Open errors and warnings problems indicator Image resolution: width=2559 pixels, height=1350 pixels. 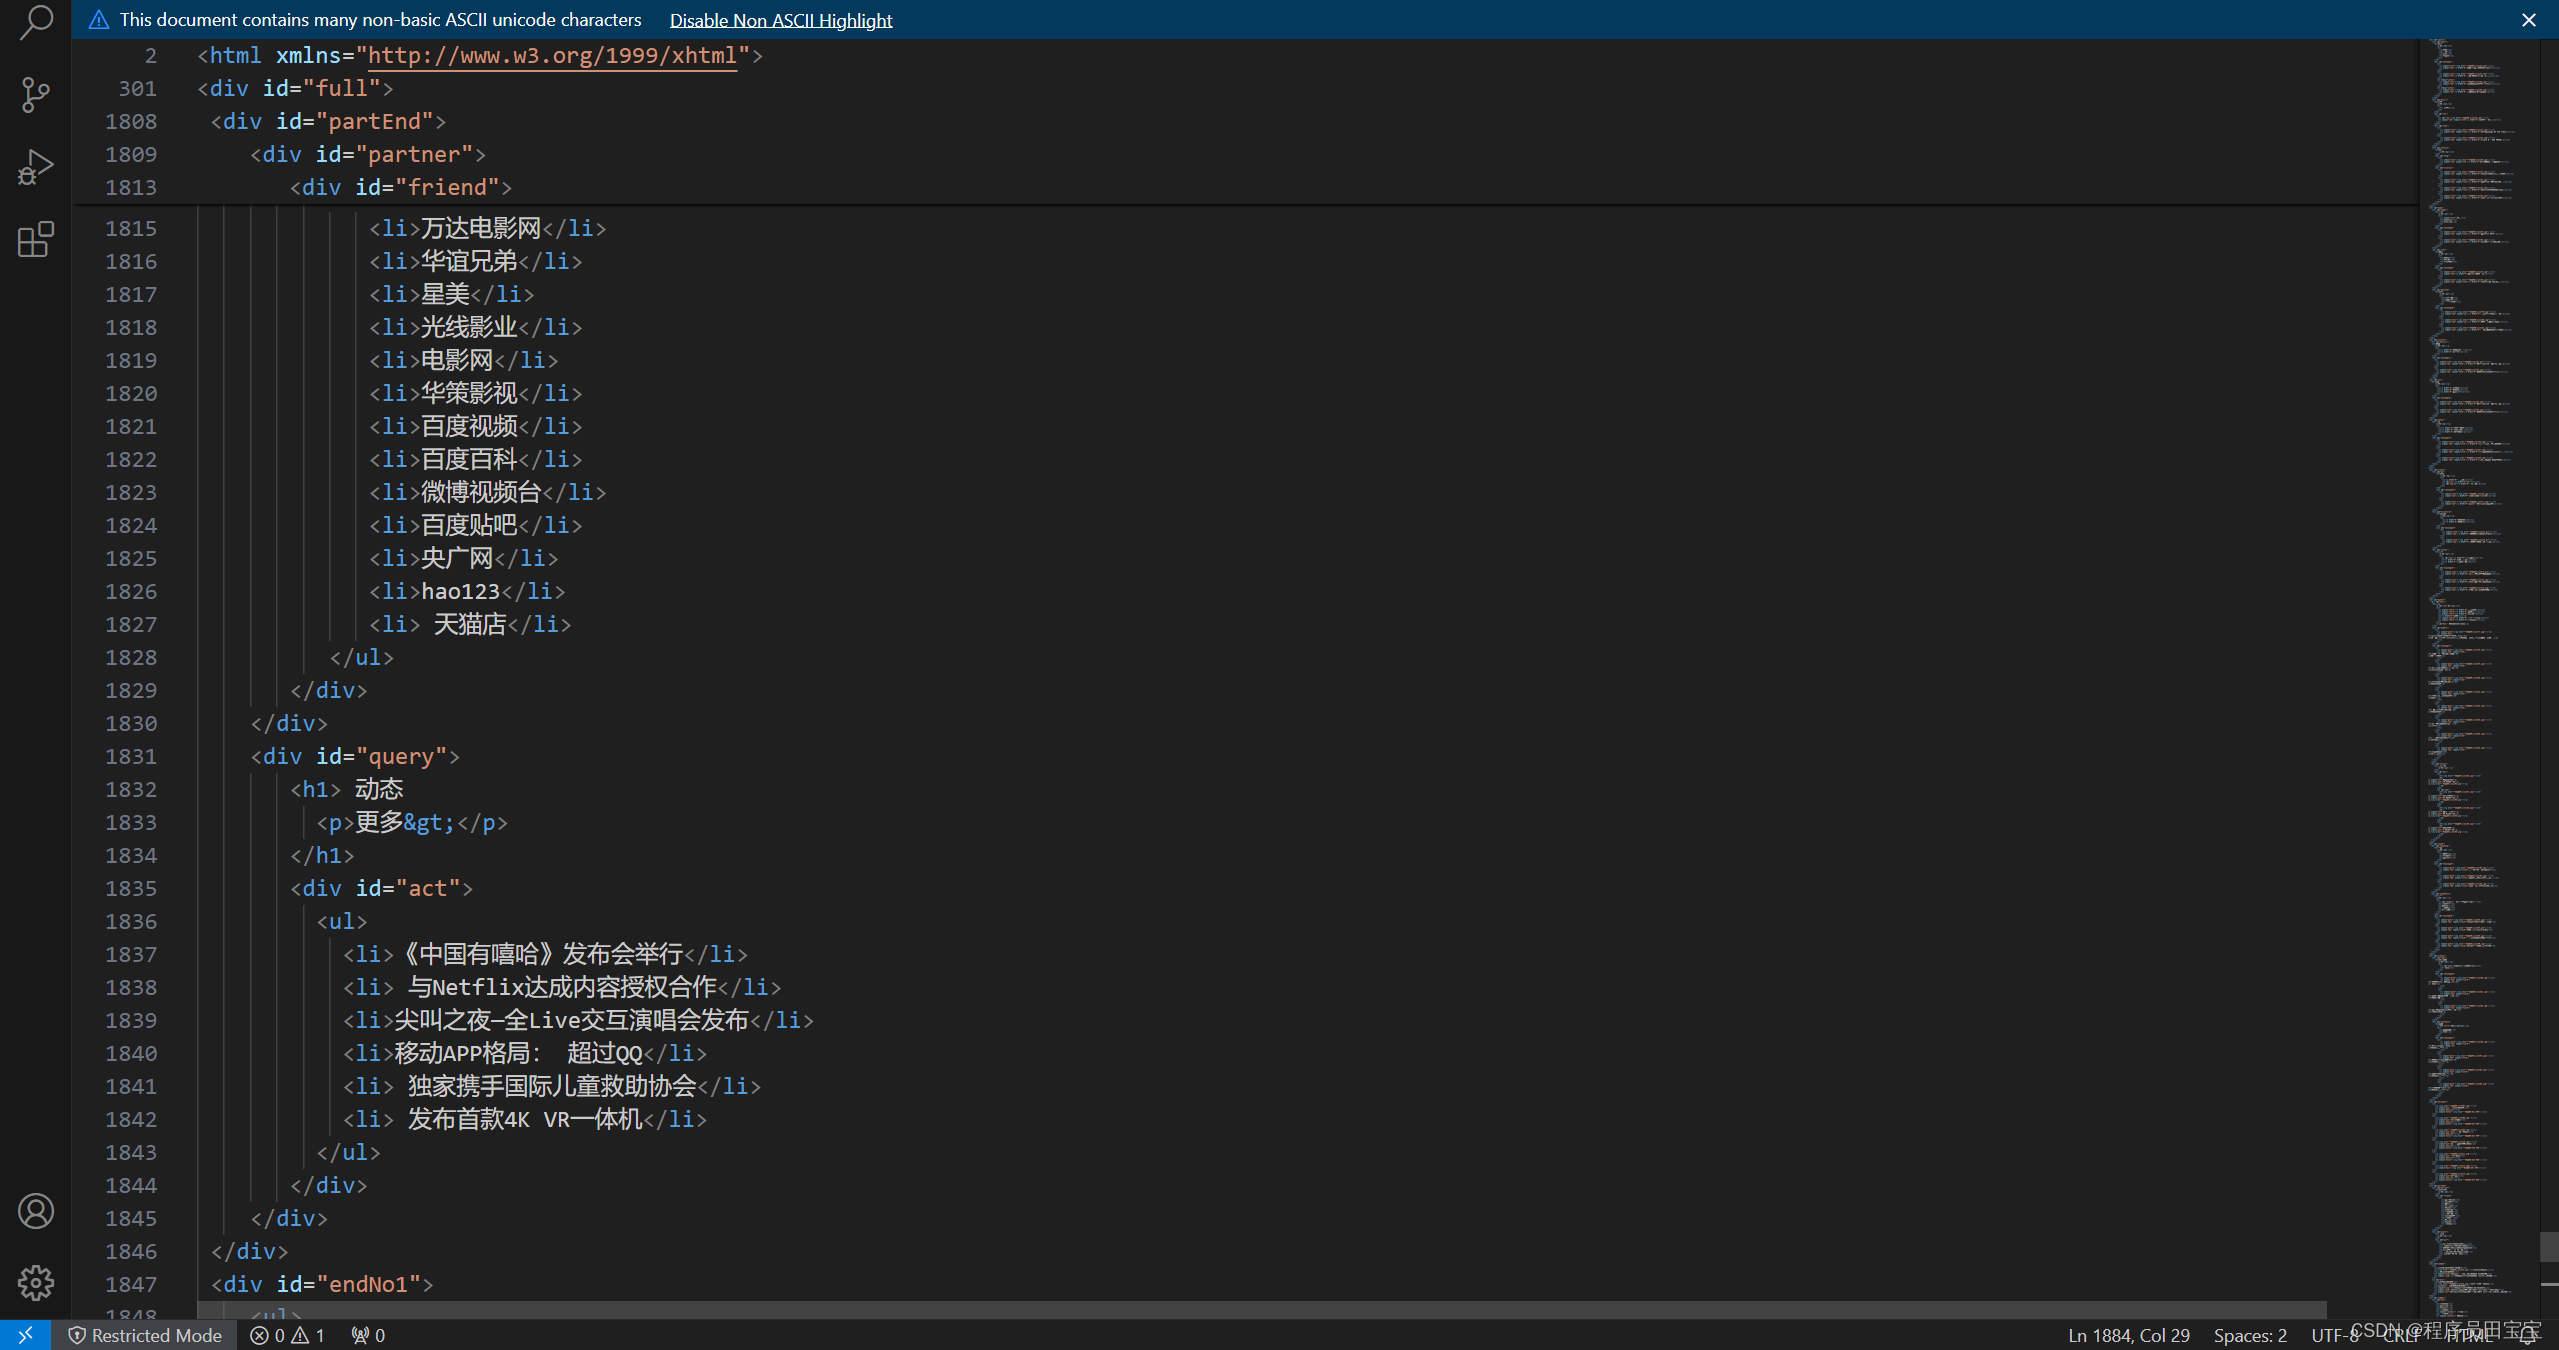287,1335
